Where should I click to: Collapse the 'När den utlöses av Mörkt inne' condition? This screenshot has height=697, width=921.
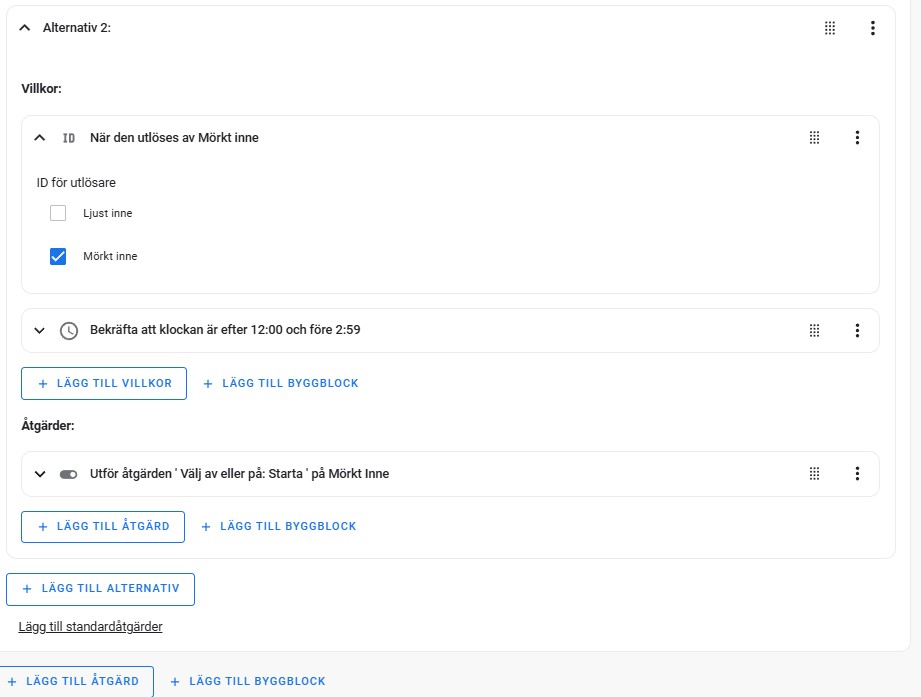(39, 137)
